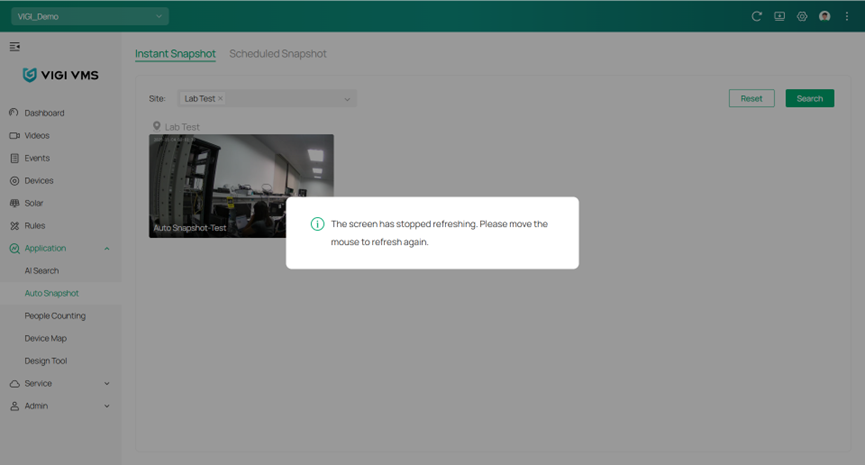The height and width of the screenshot is (465, 865).
Task: Click the Devices circle icon
Action: click(x=14, y=180)
